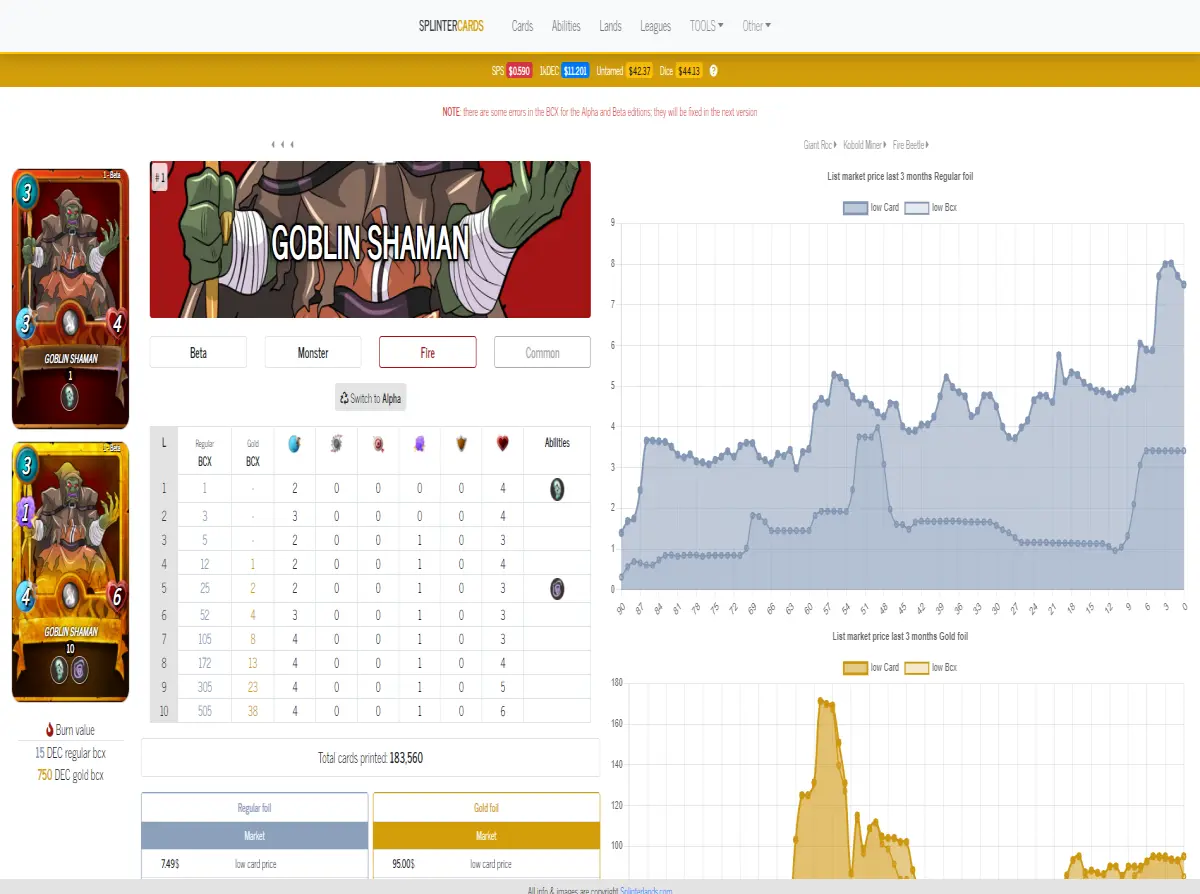Click Regular foil chart title
This screenshot has height=894, width=1200.
click(x=900, y=177)
